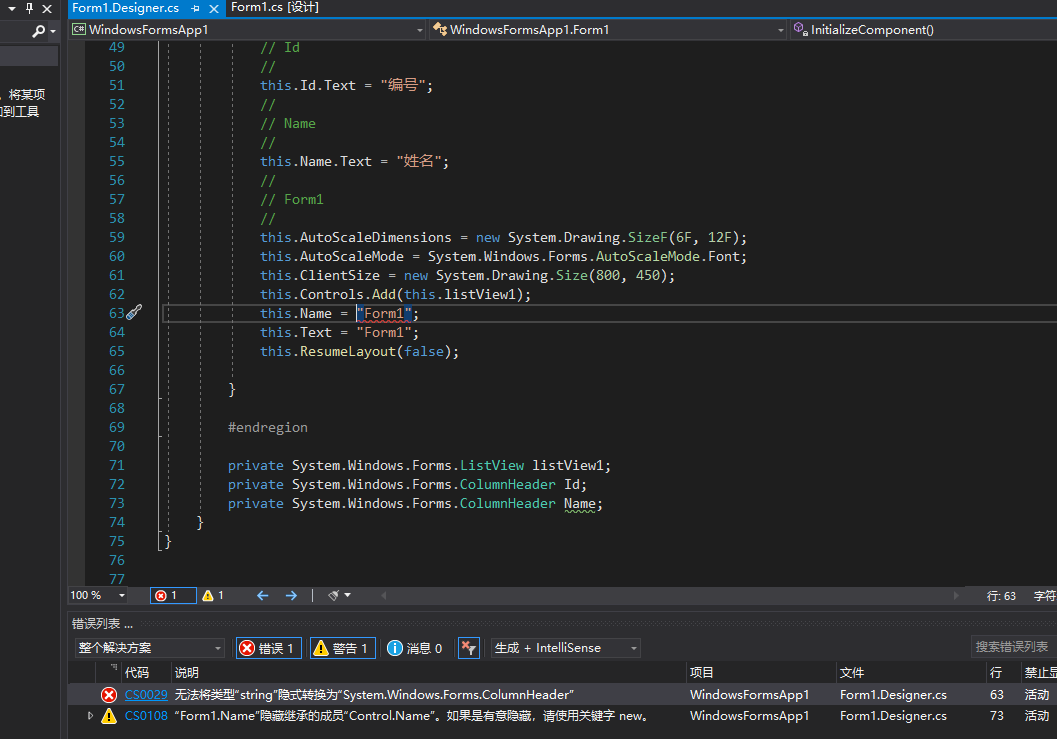Click the screwdriver quick actions icon on line 63
This screenshot has width=1057, height=739.
pos(134,312)
